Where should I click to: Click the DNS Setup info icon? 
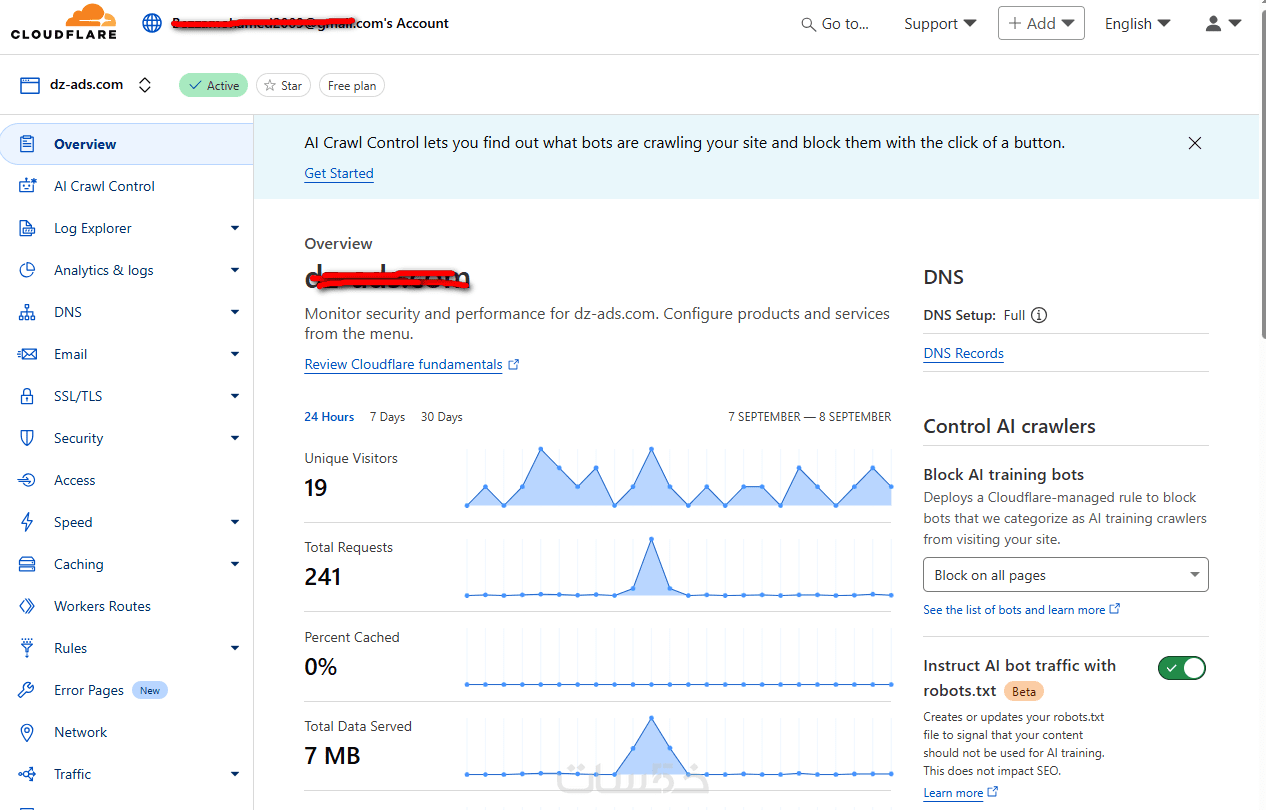(1039, 315)
